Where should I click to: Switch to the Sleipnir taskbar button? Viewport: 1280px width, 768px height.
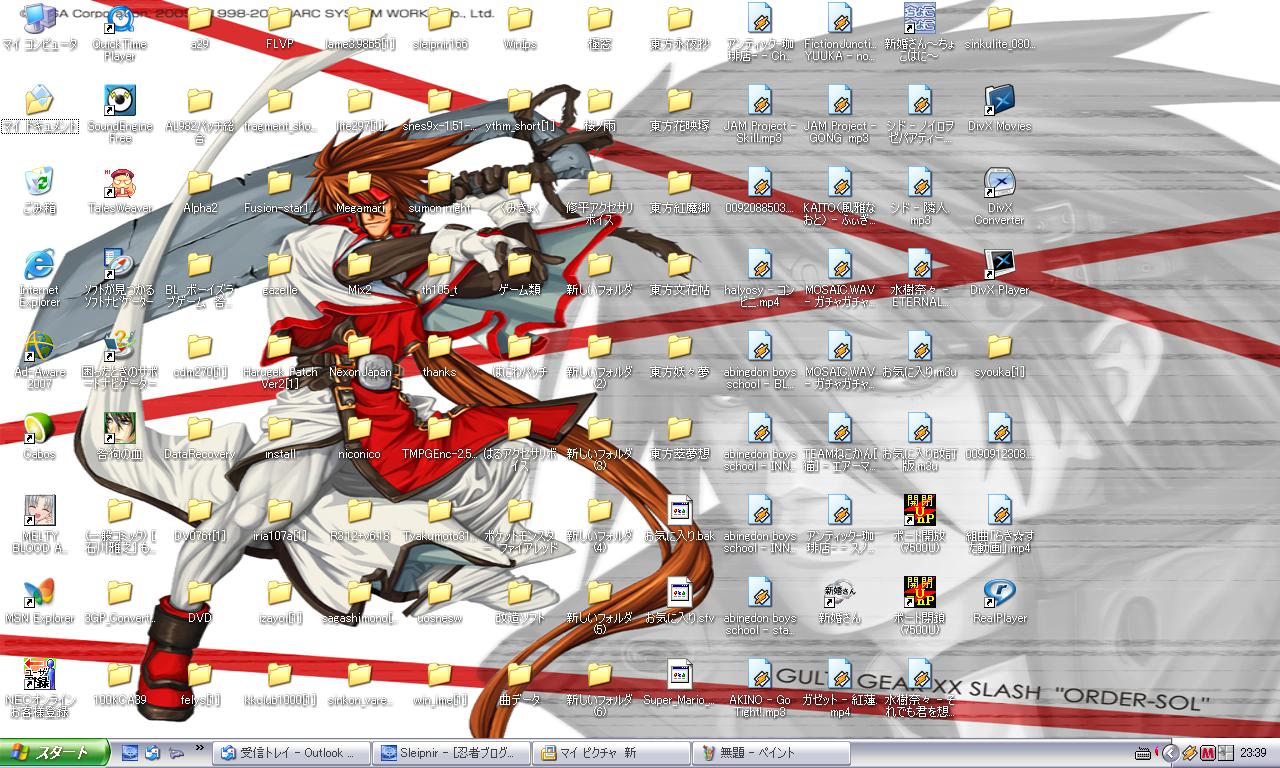coord(451,753)
